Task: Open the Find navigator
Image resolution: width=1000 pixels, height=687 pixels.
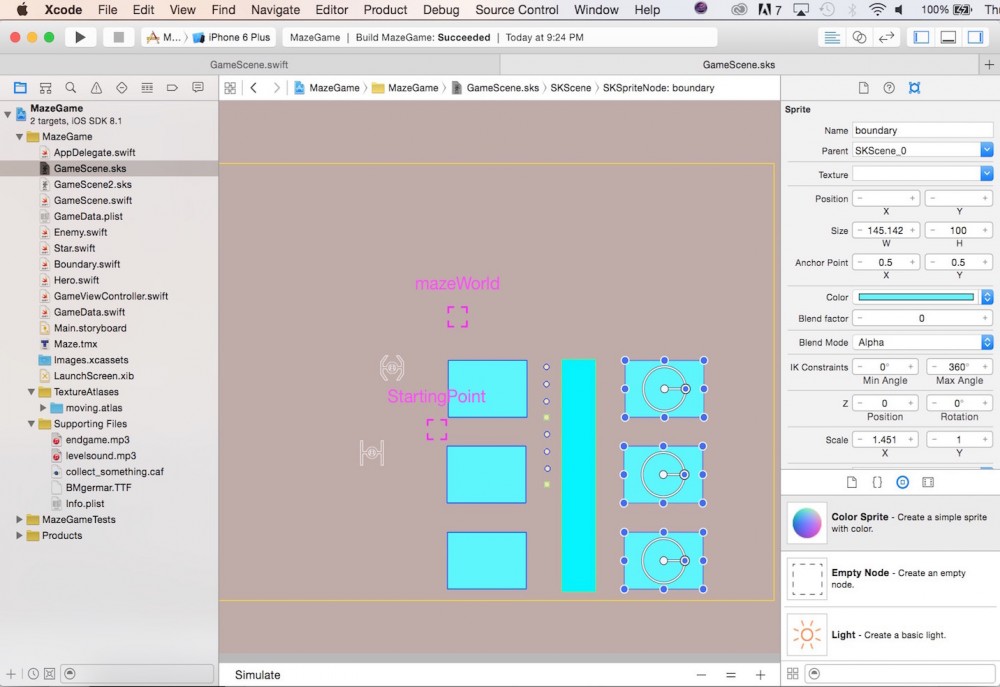Action: pyautogui.click(x=69, y=87)
